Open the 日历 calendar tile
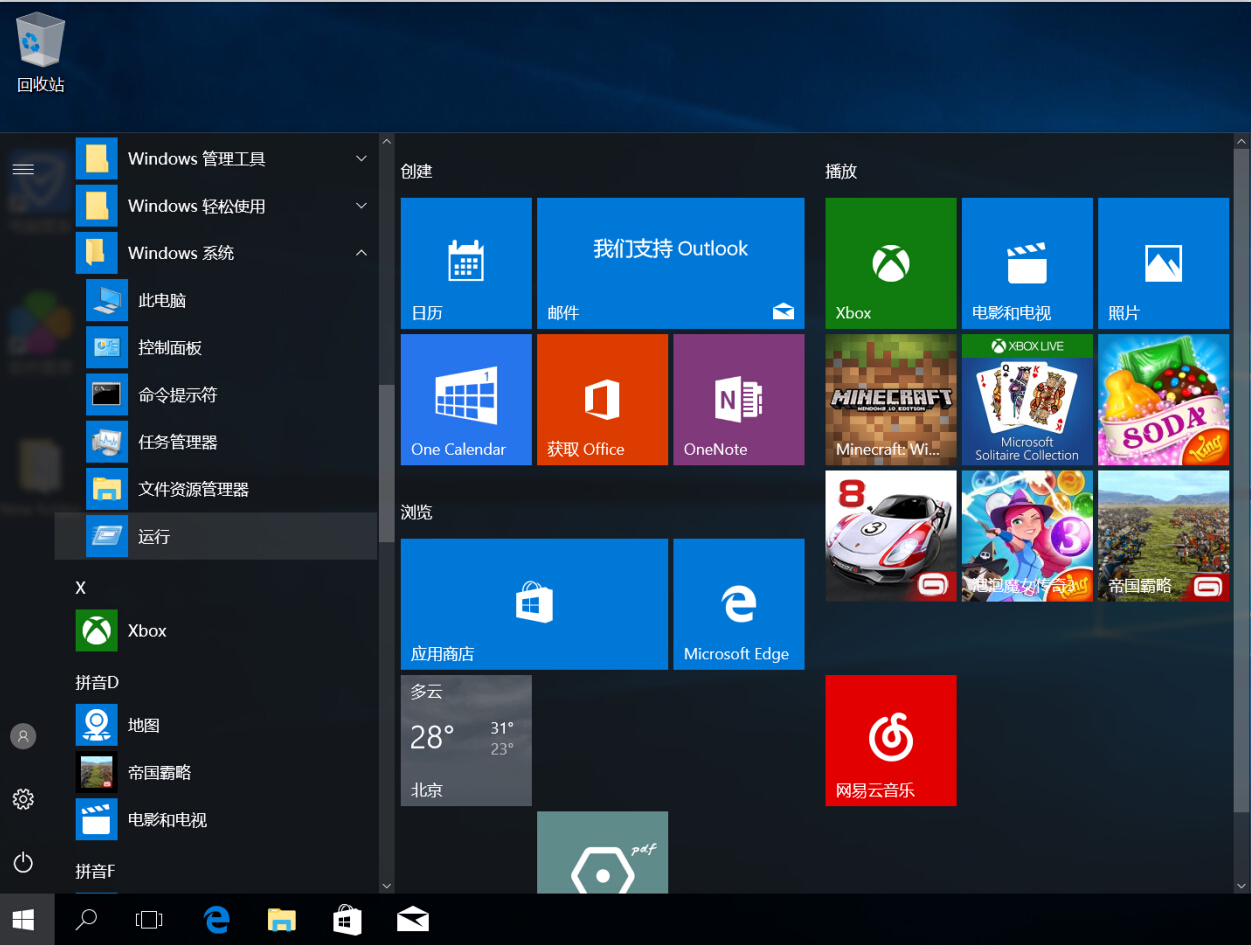This screenshot has height=945, width=1251. click(x=466, y=263)
